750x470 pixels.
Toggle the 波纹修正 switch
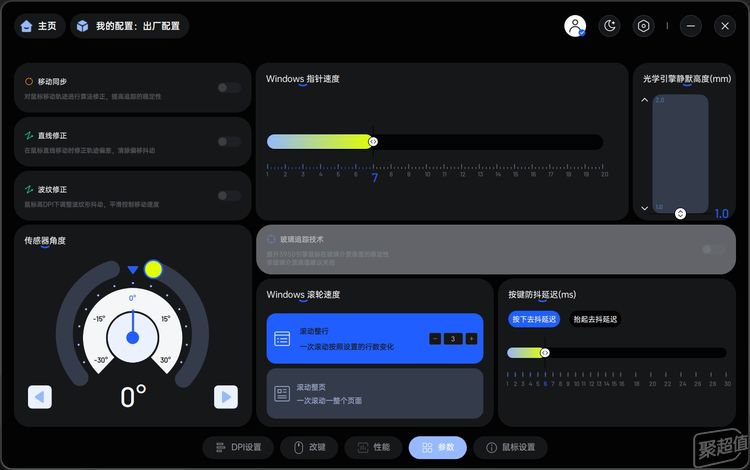pos(229,196)
